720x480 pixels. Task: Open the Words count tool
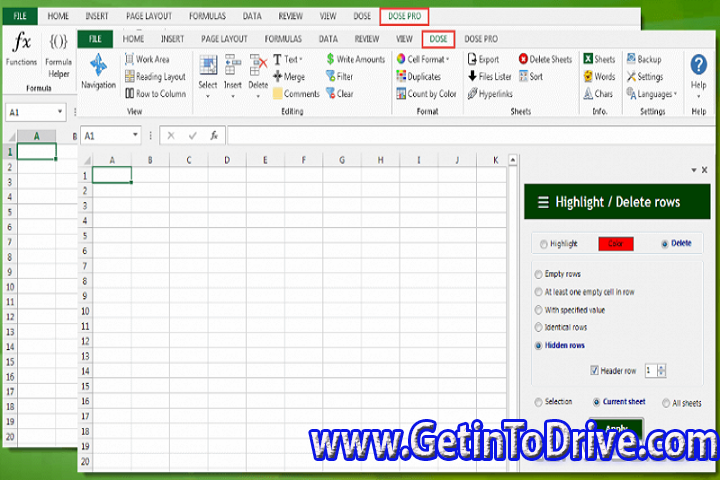pyautogui.click(x=599, y=76)
